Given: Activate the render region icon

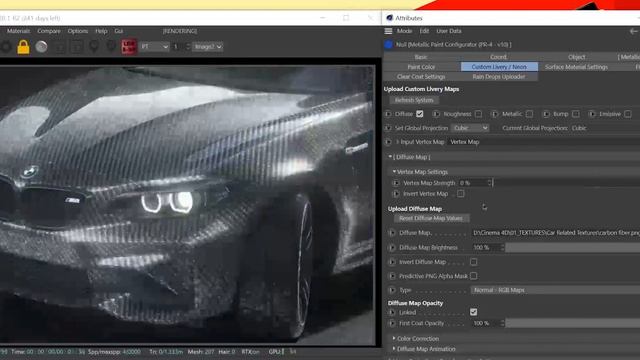Looking at the screenshot, I should [60, 47].
